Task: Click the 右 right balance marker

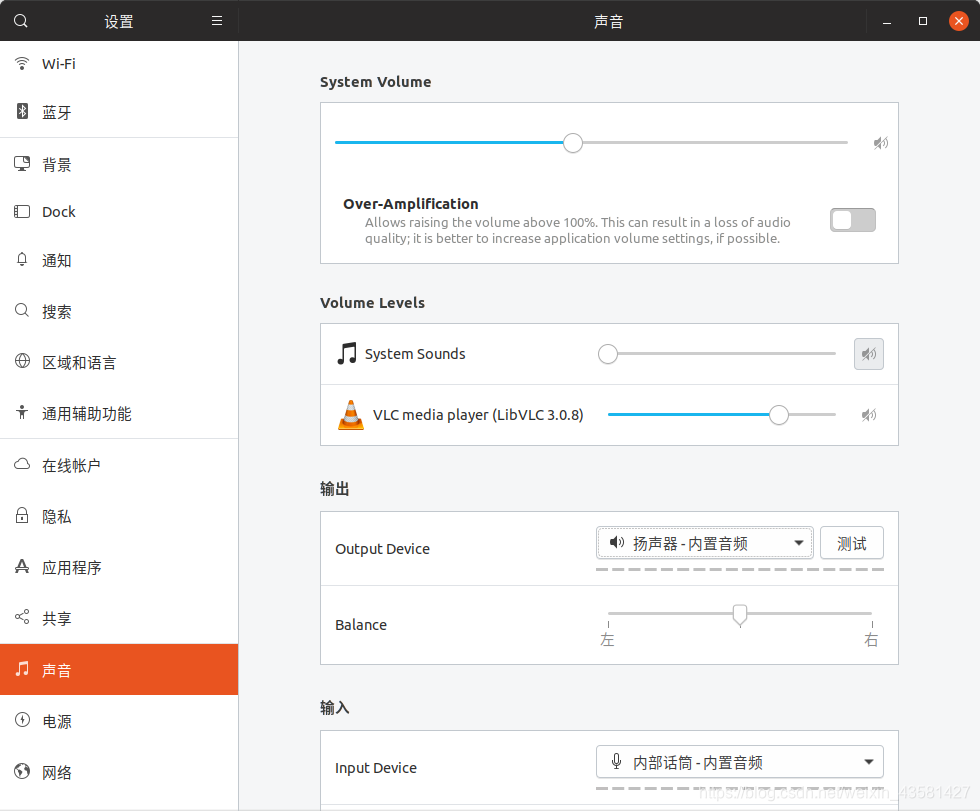Action: point(871,639)
